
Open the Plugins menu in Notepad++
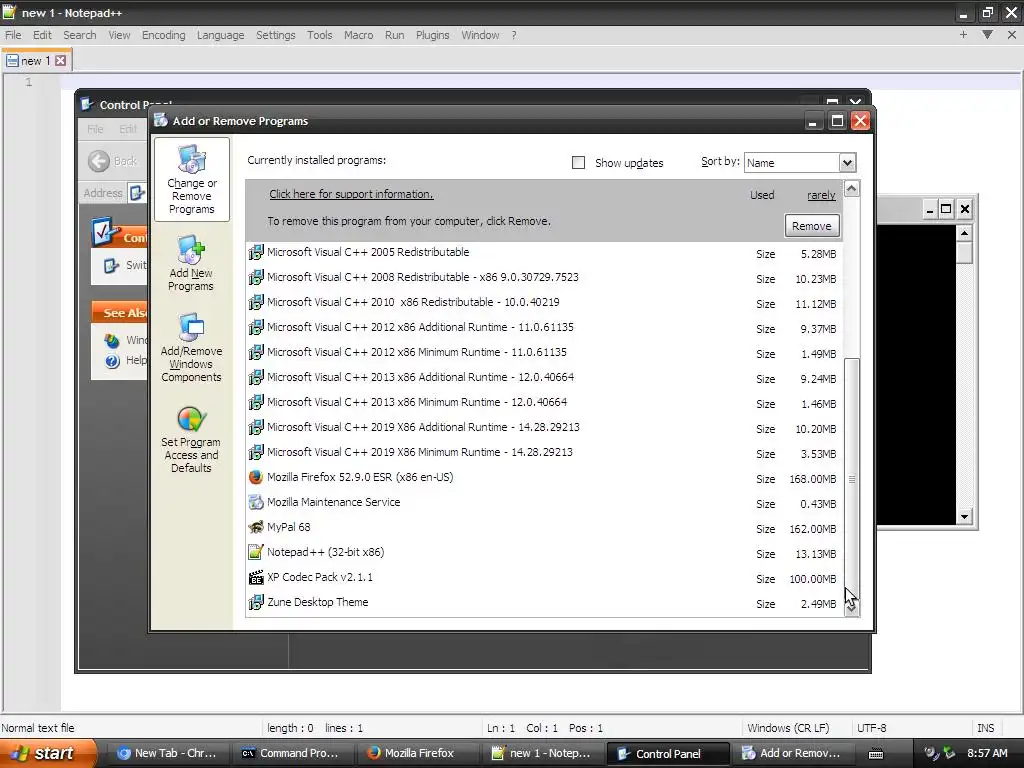[x=432, y=35]
